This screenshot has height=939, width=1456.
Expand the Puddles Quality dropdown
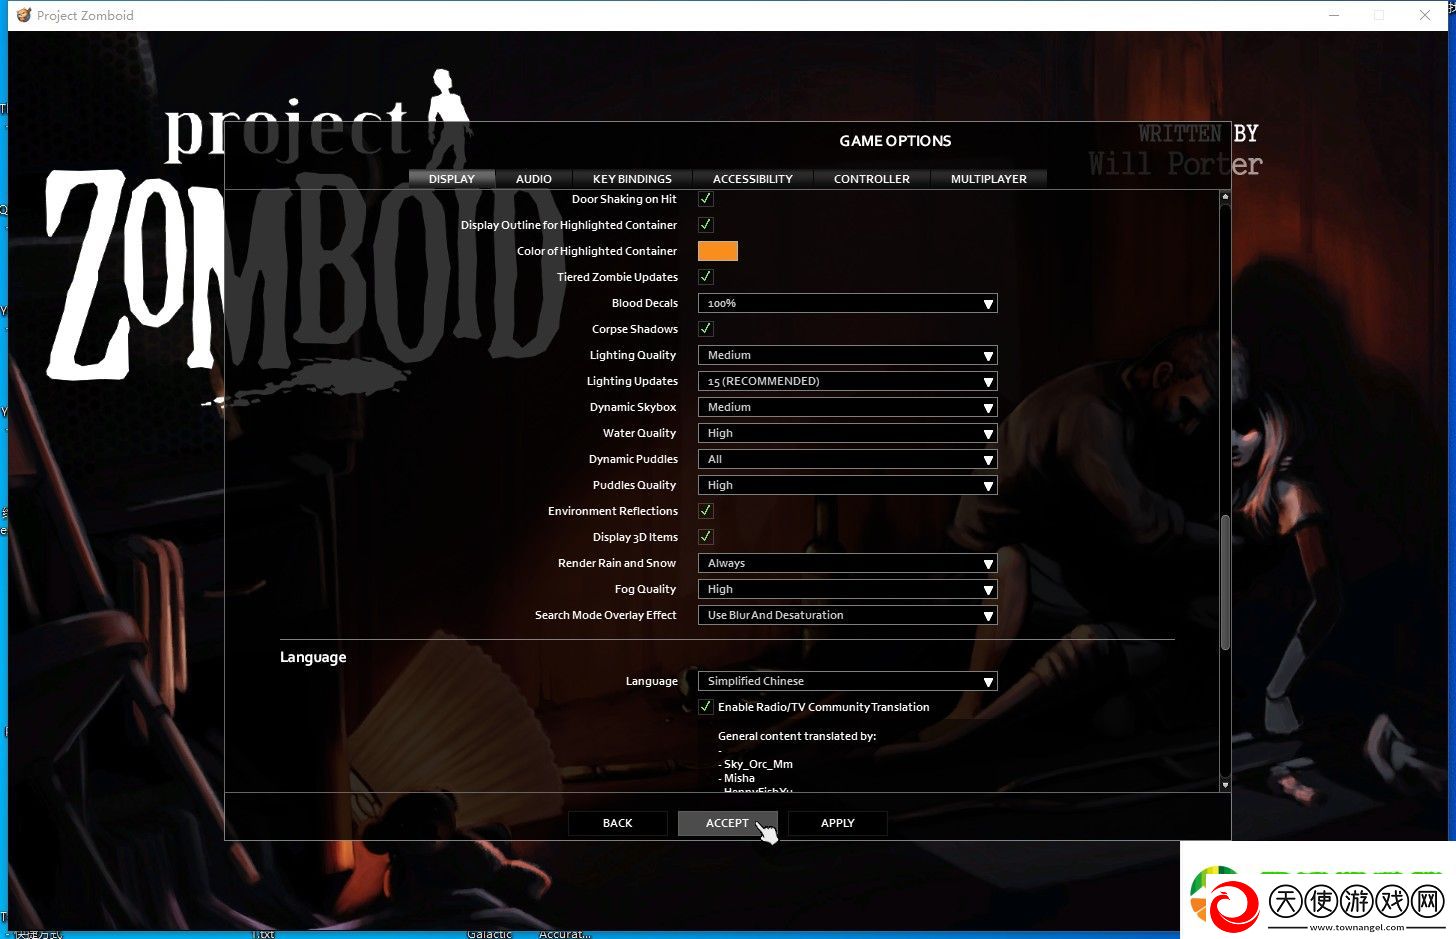pos(847,485)
